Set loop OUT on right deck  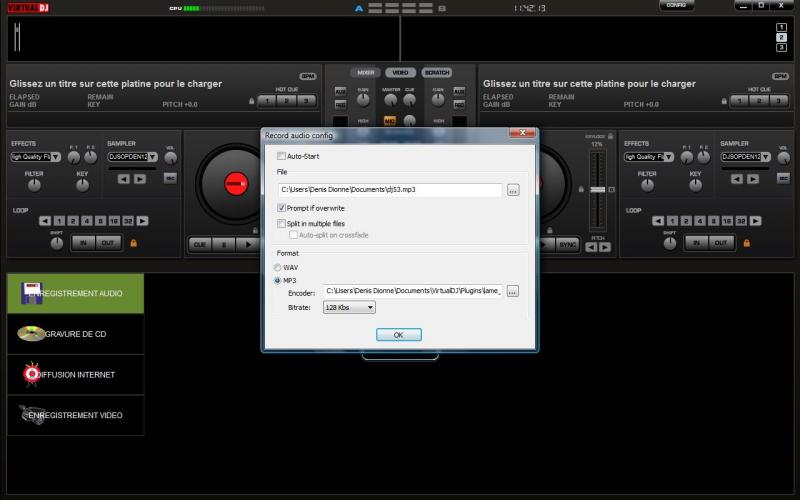coord(721,243)
